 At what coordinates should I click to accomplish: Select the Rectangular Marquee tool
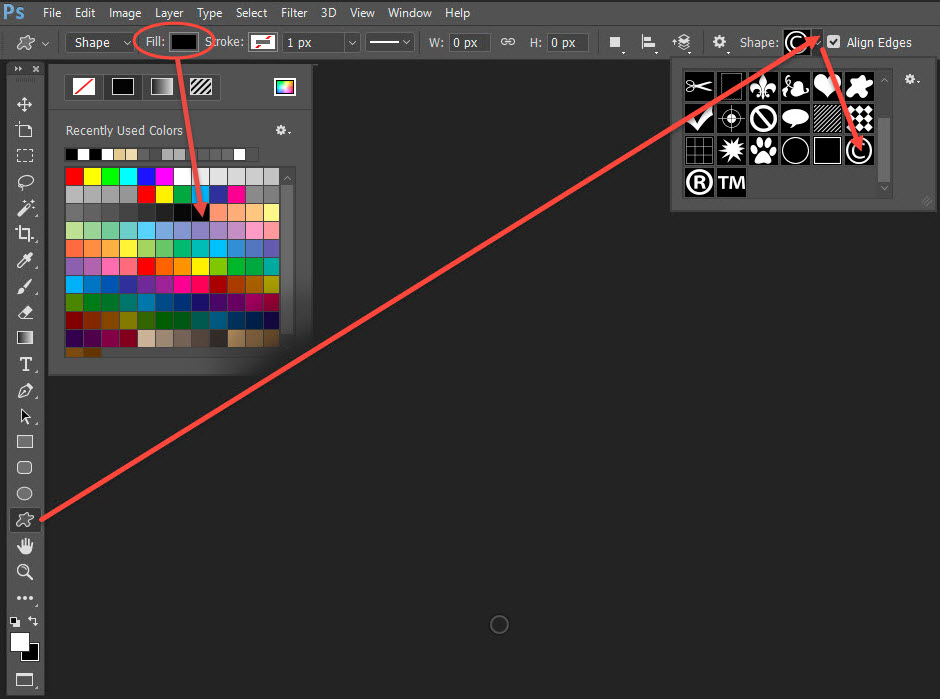click(25, 156)
